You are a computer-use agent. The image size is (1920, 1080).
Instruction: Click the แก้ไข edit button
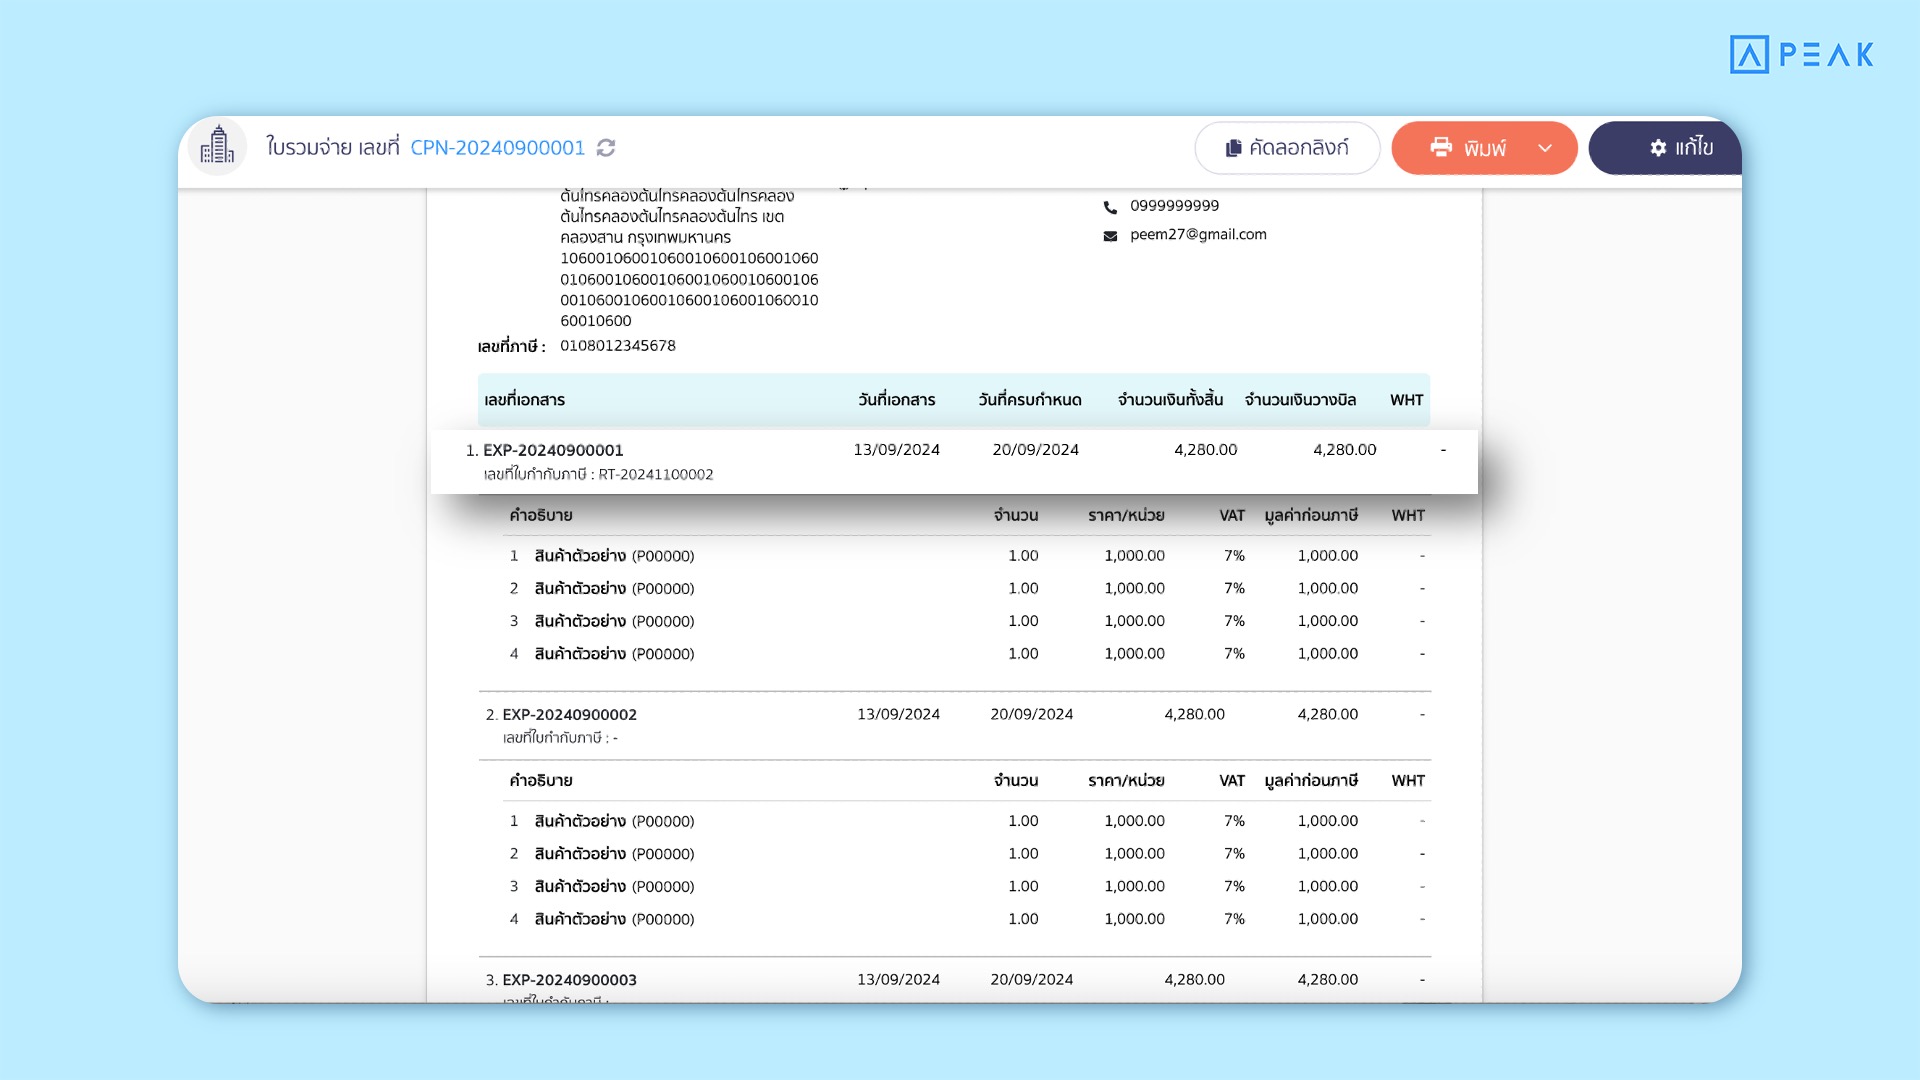pos(1666,148)
